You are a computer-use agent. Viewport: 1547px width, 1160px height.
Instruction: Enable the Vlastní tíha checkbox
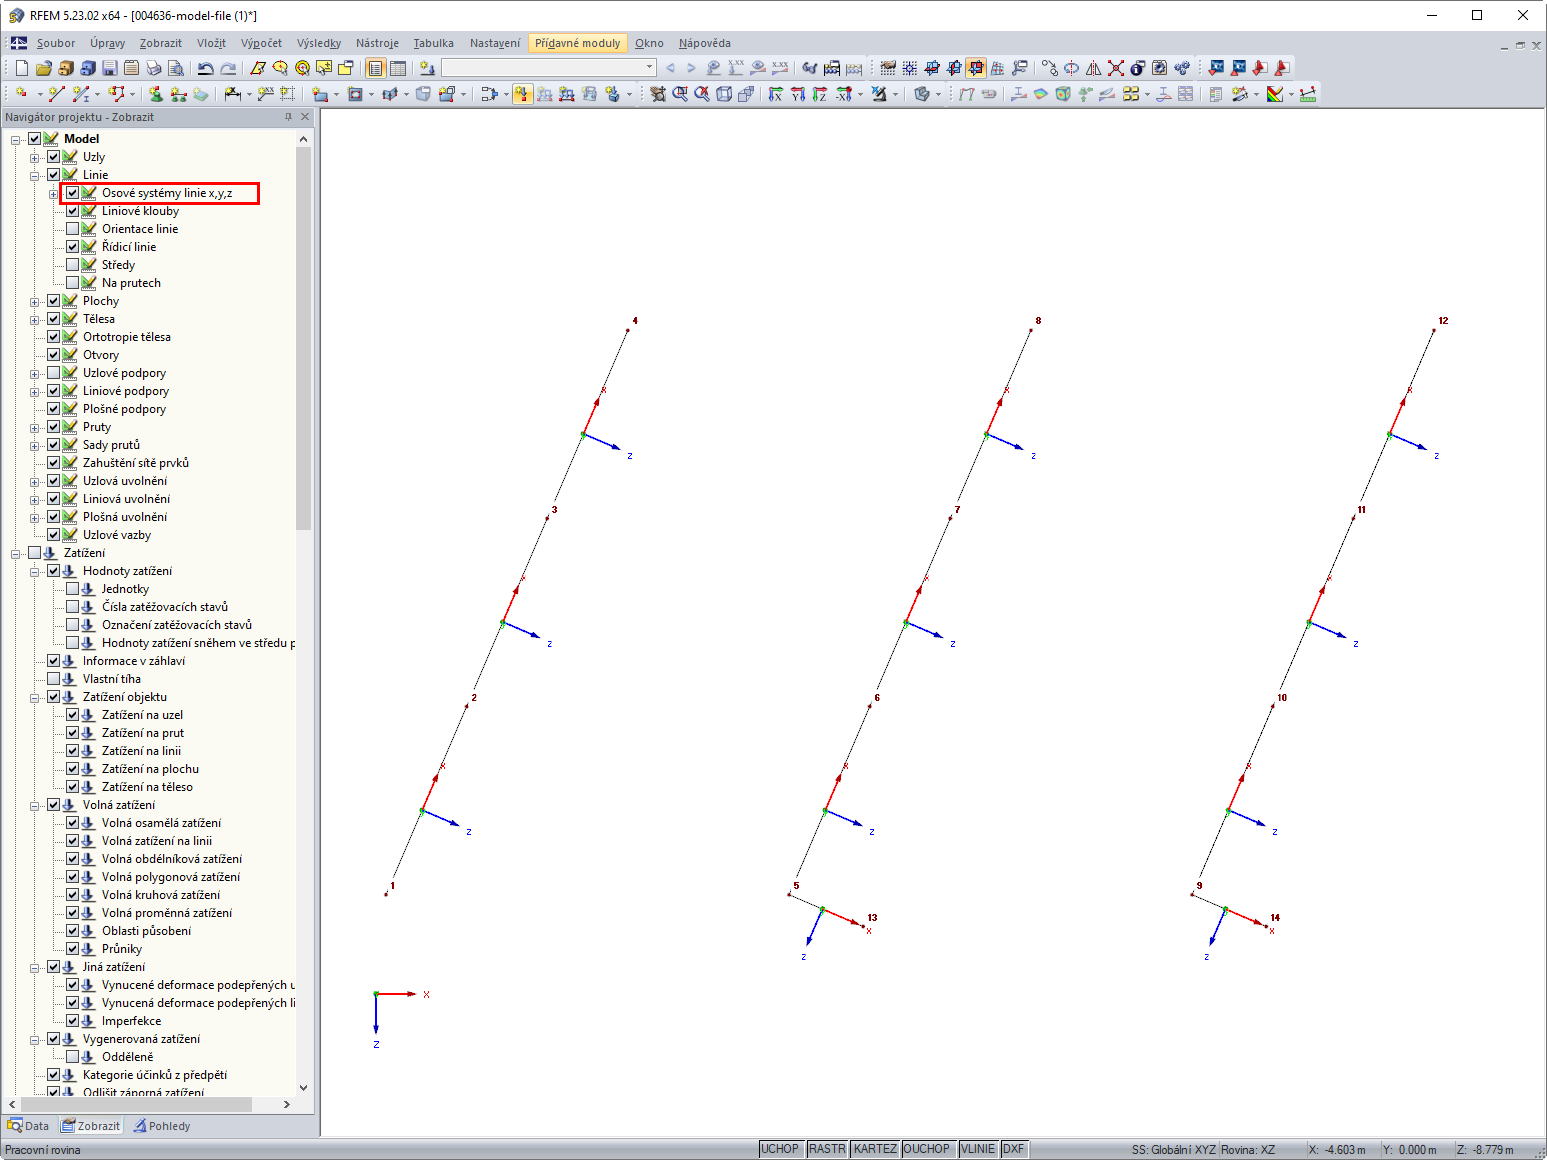53,679
